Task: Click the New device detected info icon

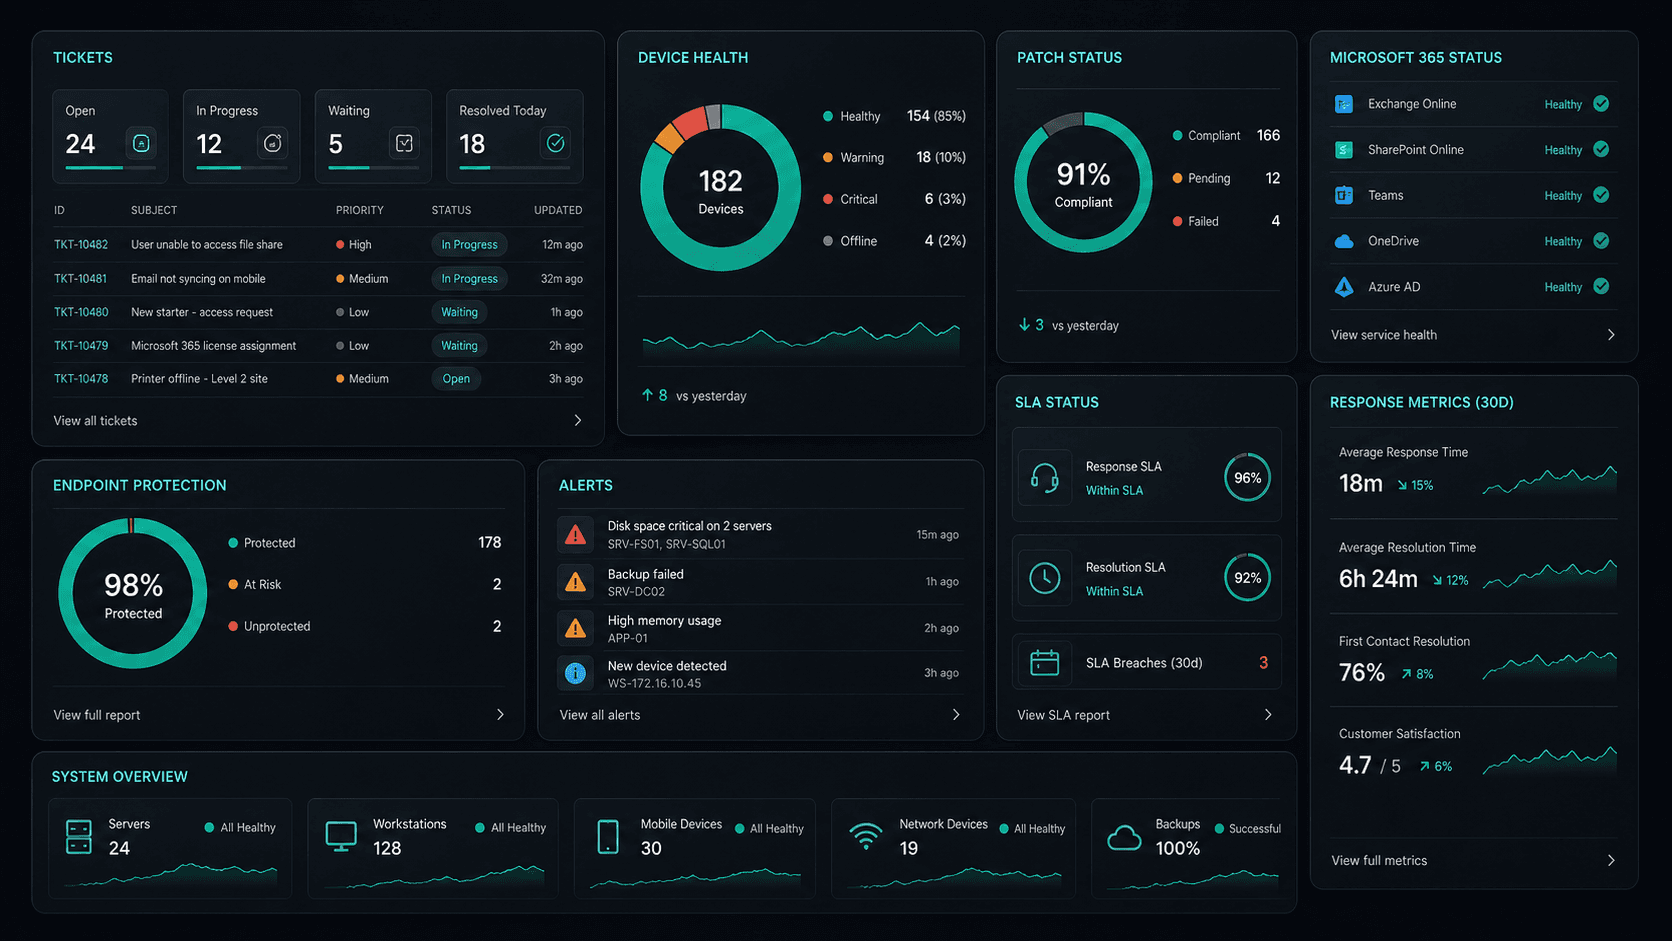Action: click(575, 674)
